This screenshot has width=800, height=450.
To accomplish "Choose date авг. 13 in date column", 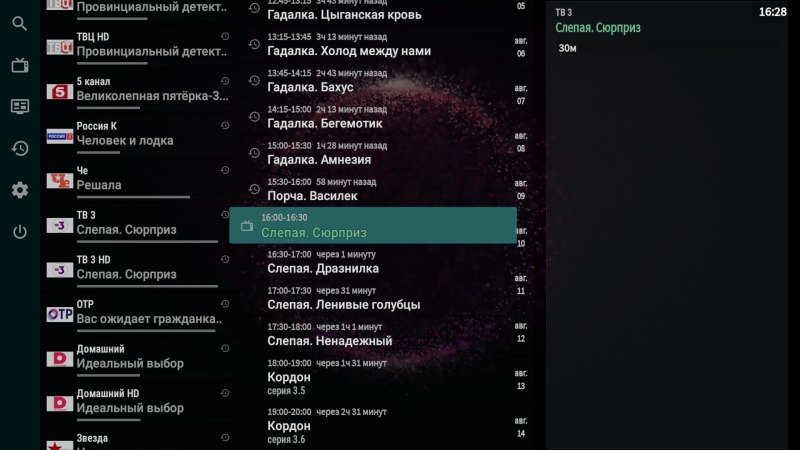I will click(520, 380).
